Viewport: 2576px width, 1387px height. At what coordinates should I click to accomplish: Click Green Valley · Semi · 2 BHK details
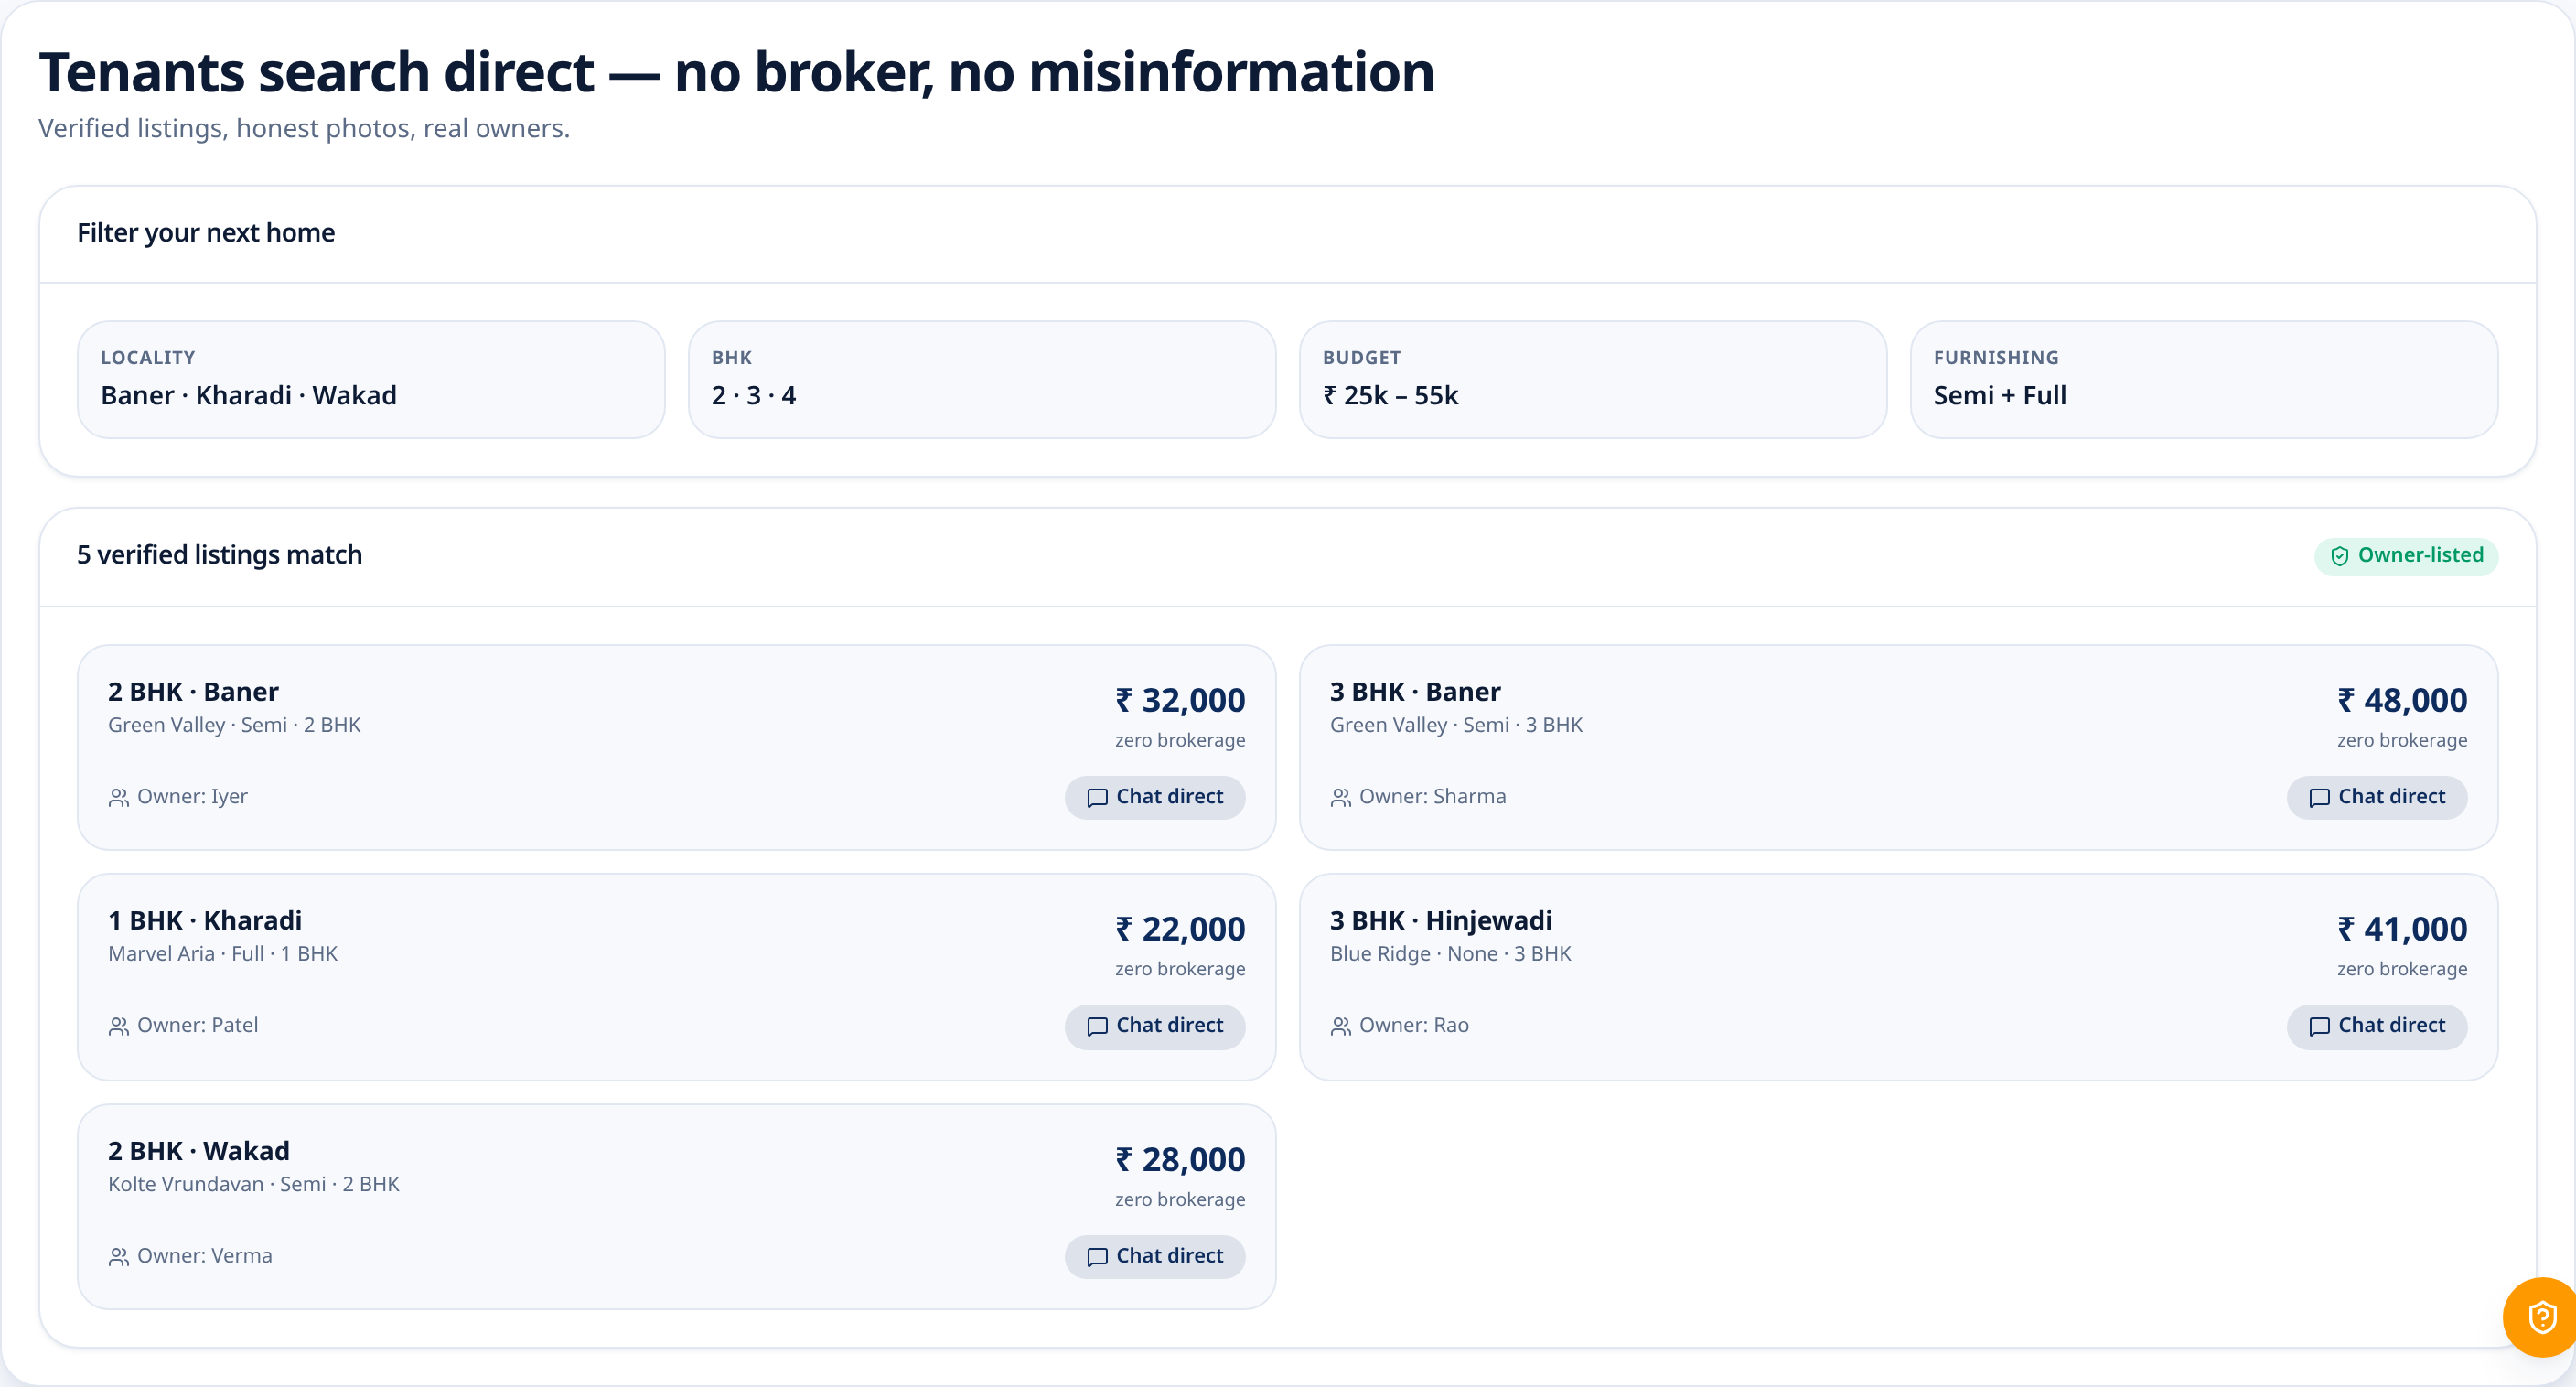point(234,725)
